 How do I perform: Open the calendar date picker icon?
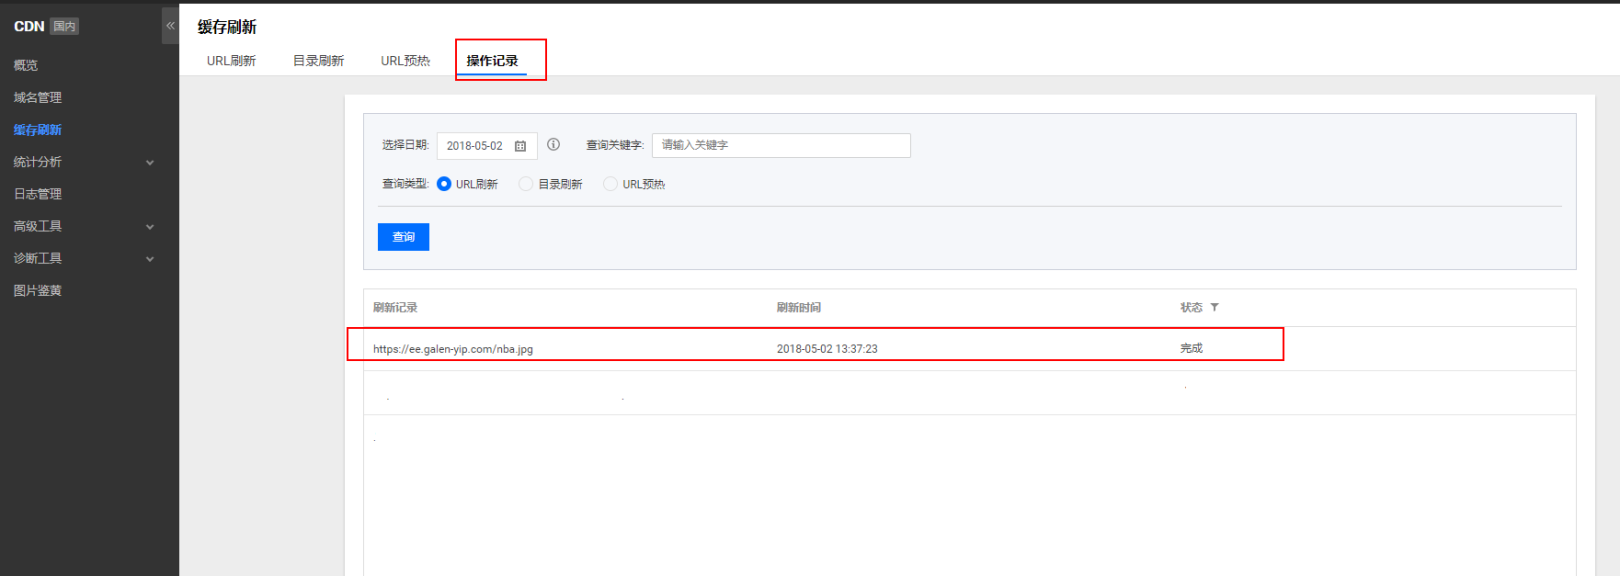(520, 146)
